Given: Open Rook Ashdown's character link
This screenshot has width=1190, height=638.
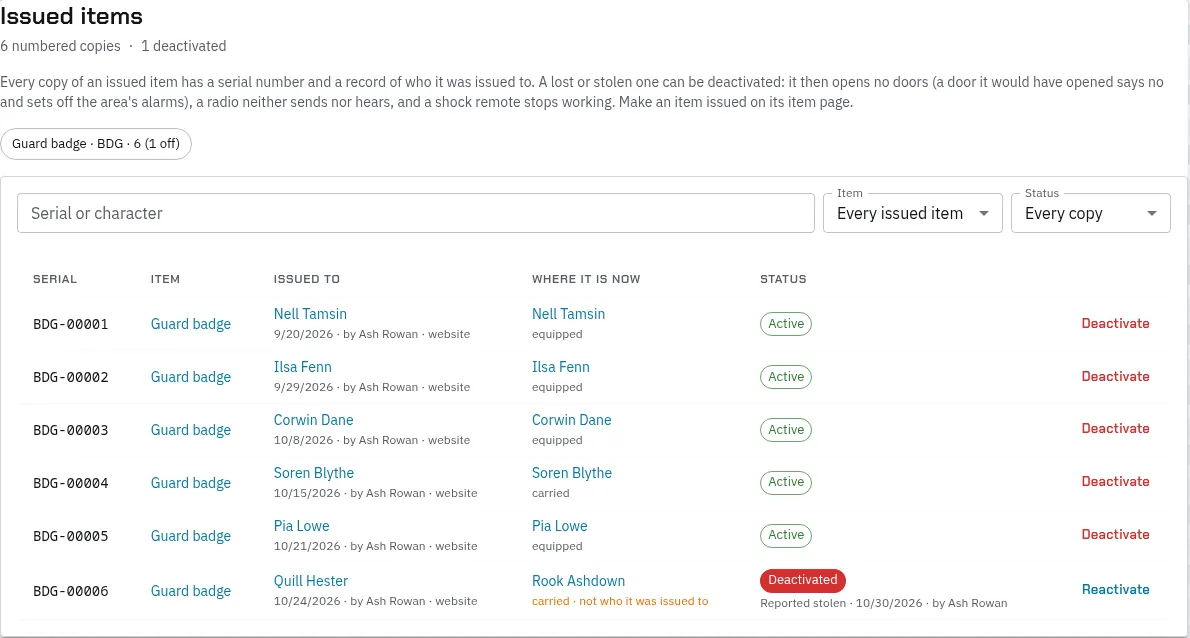Looking at the screenshot, I should coord(578,581).
